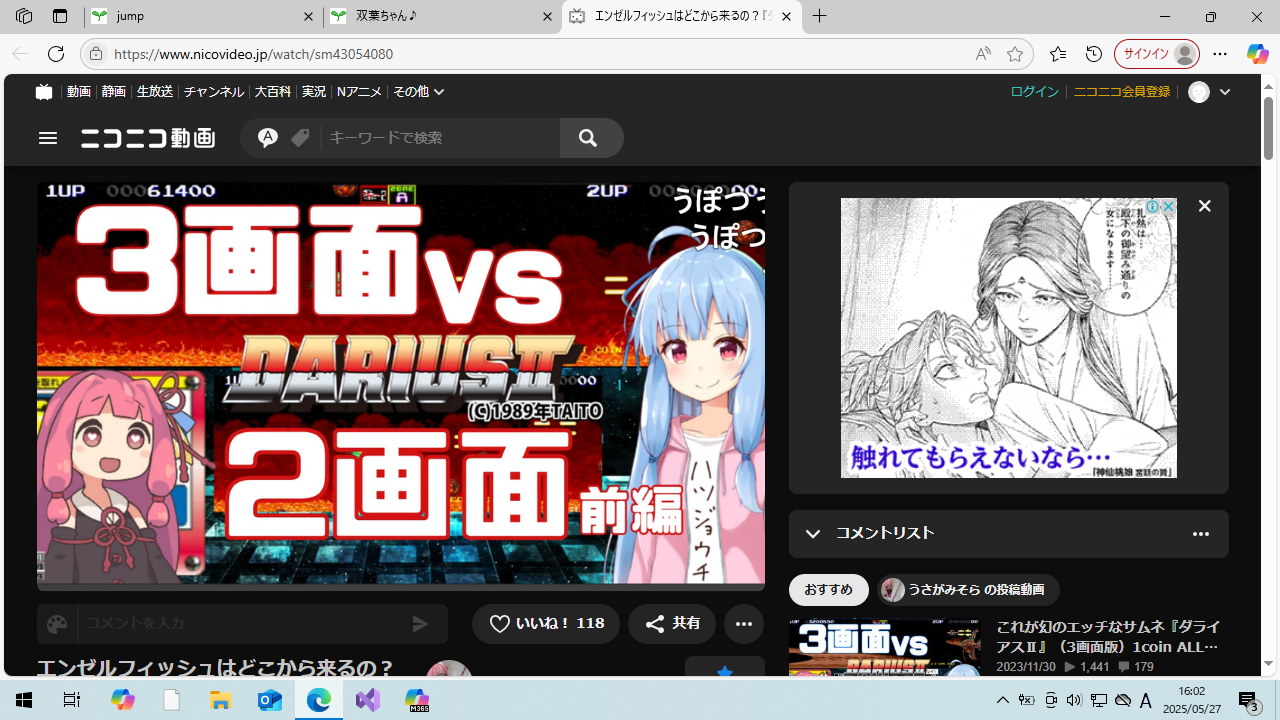Open the Edge workspaces icon
Image resolution: width=1280 pixels, height=720 pixels.
pyautogui.click(x=24, y=16)
